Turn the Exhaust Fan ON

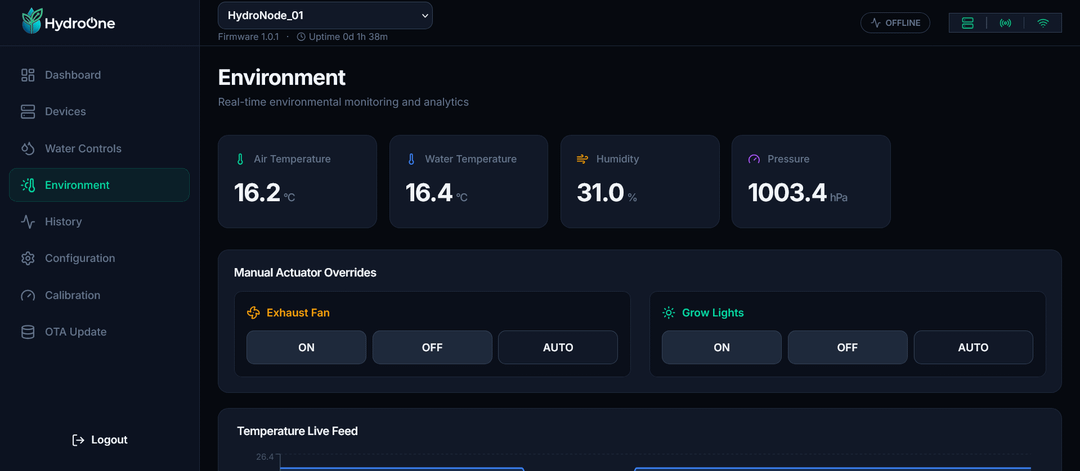307,347
